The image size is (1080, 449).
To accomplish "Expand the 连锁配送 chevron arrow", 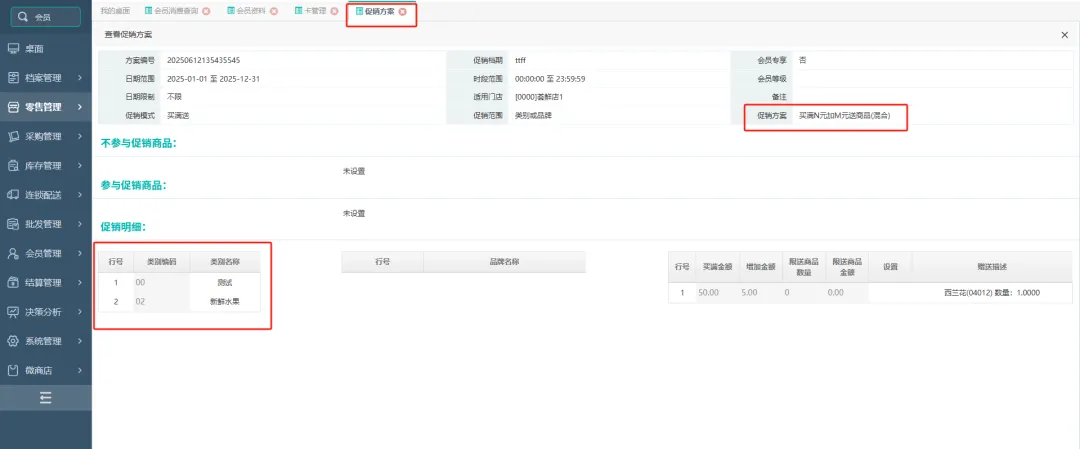I will pyautogui.click(x=79, y=194).
